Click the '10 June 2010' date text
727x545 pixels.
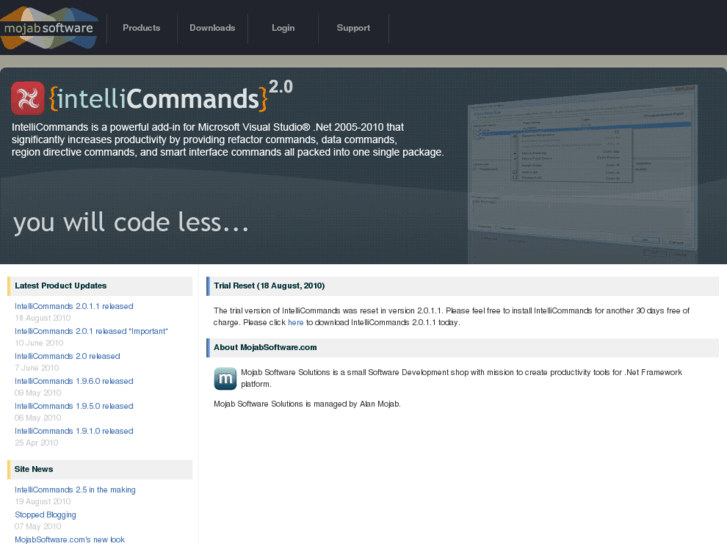pos(39,343)
